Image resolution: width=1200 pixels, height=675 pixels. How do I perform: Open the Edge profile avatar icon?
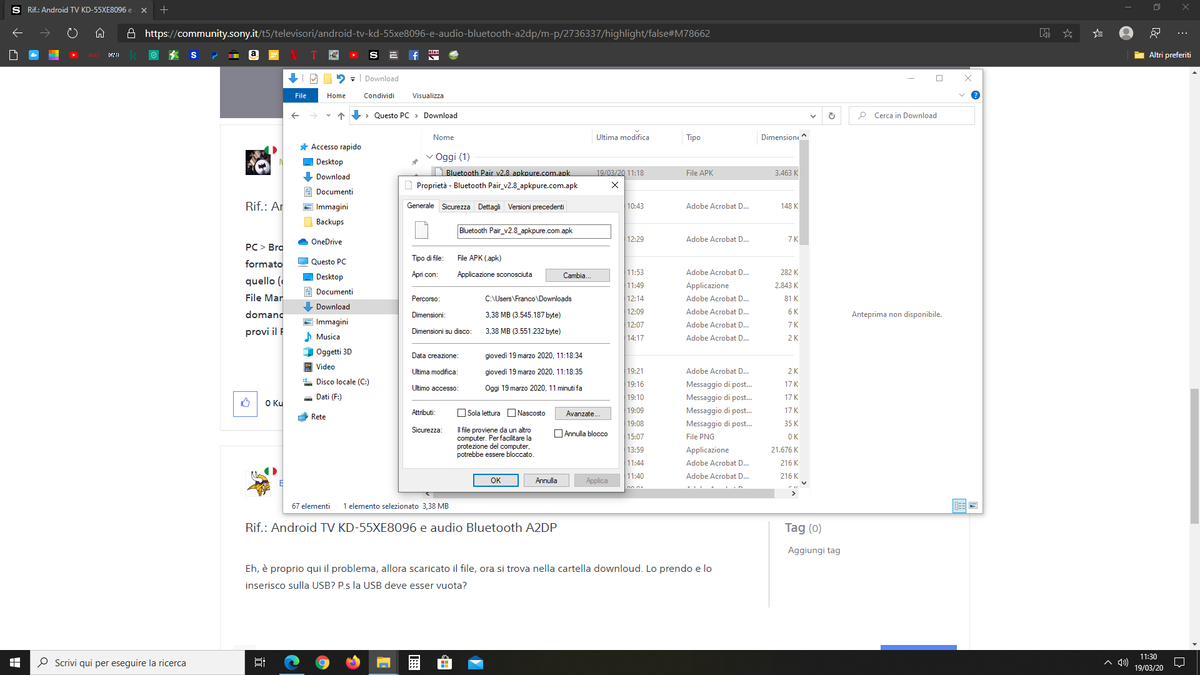pyautogui.click(x=1125, y=33)
